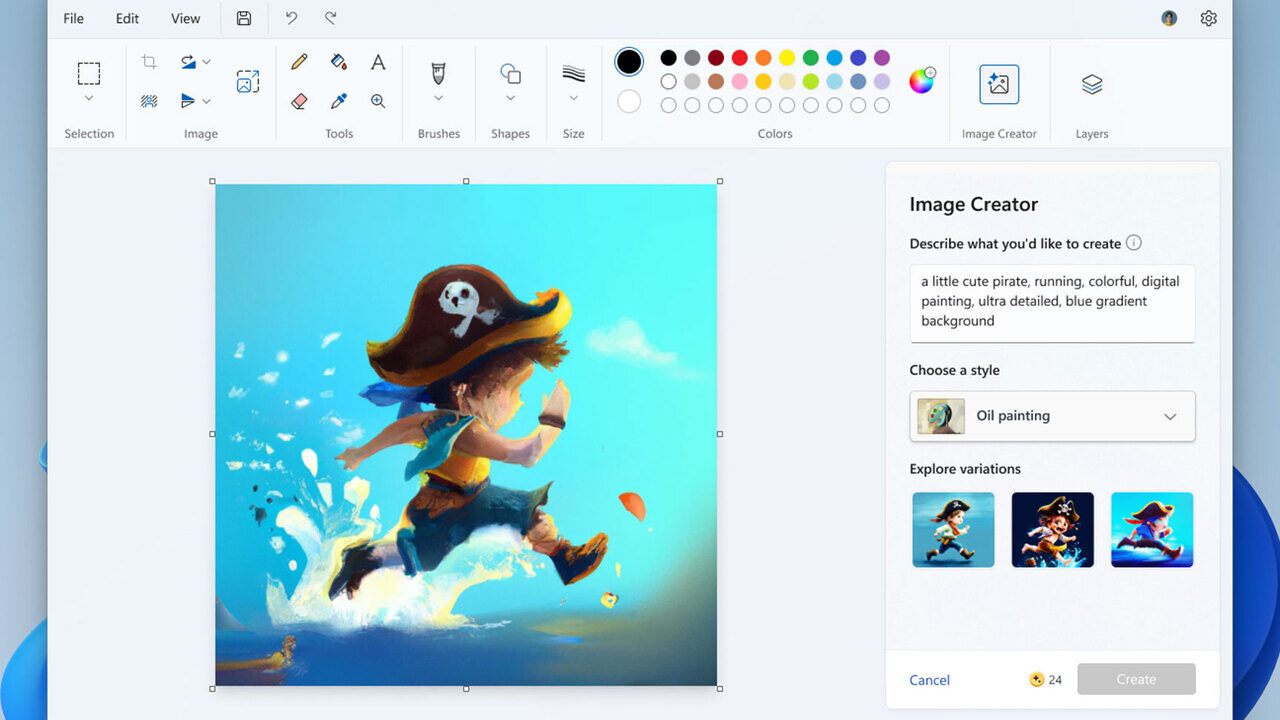
Task: Open the user account profile picture
Action: tap(1169, 18)
